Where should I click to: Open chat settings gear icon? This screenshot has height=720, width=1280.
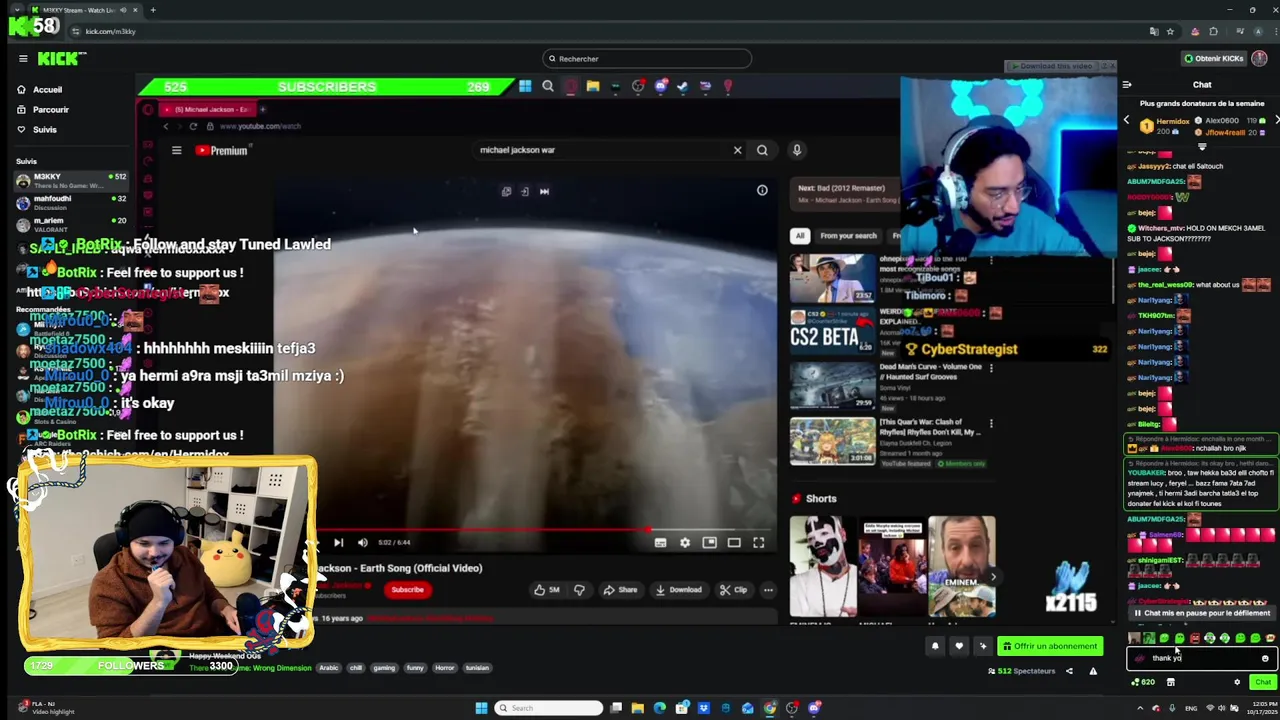(x=1237, y=682)
